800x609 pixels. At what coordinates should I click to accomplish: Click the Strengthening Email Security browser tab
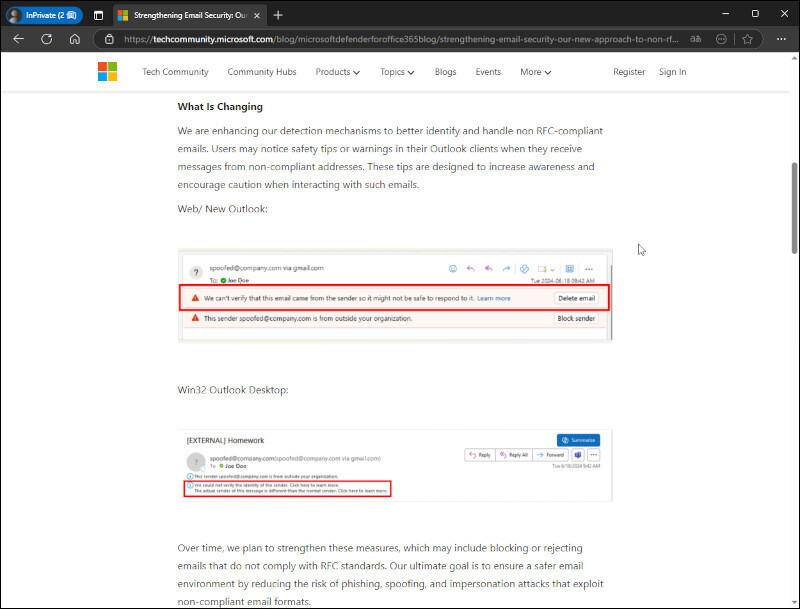tap(188, 15)
